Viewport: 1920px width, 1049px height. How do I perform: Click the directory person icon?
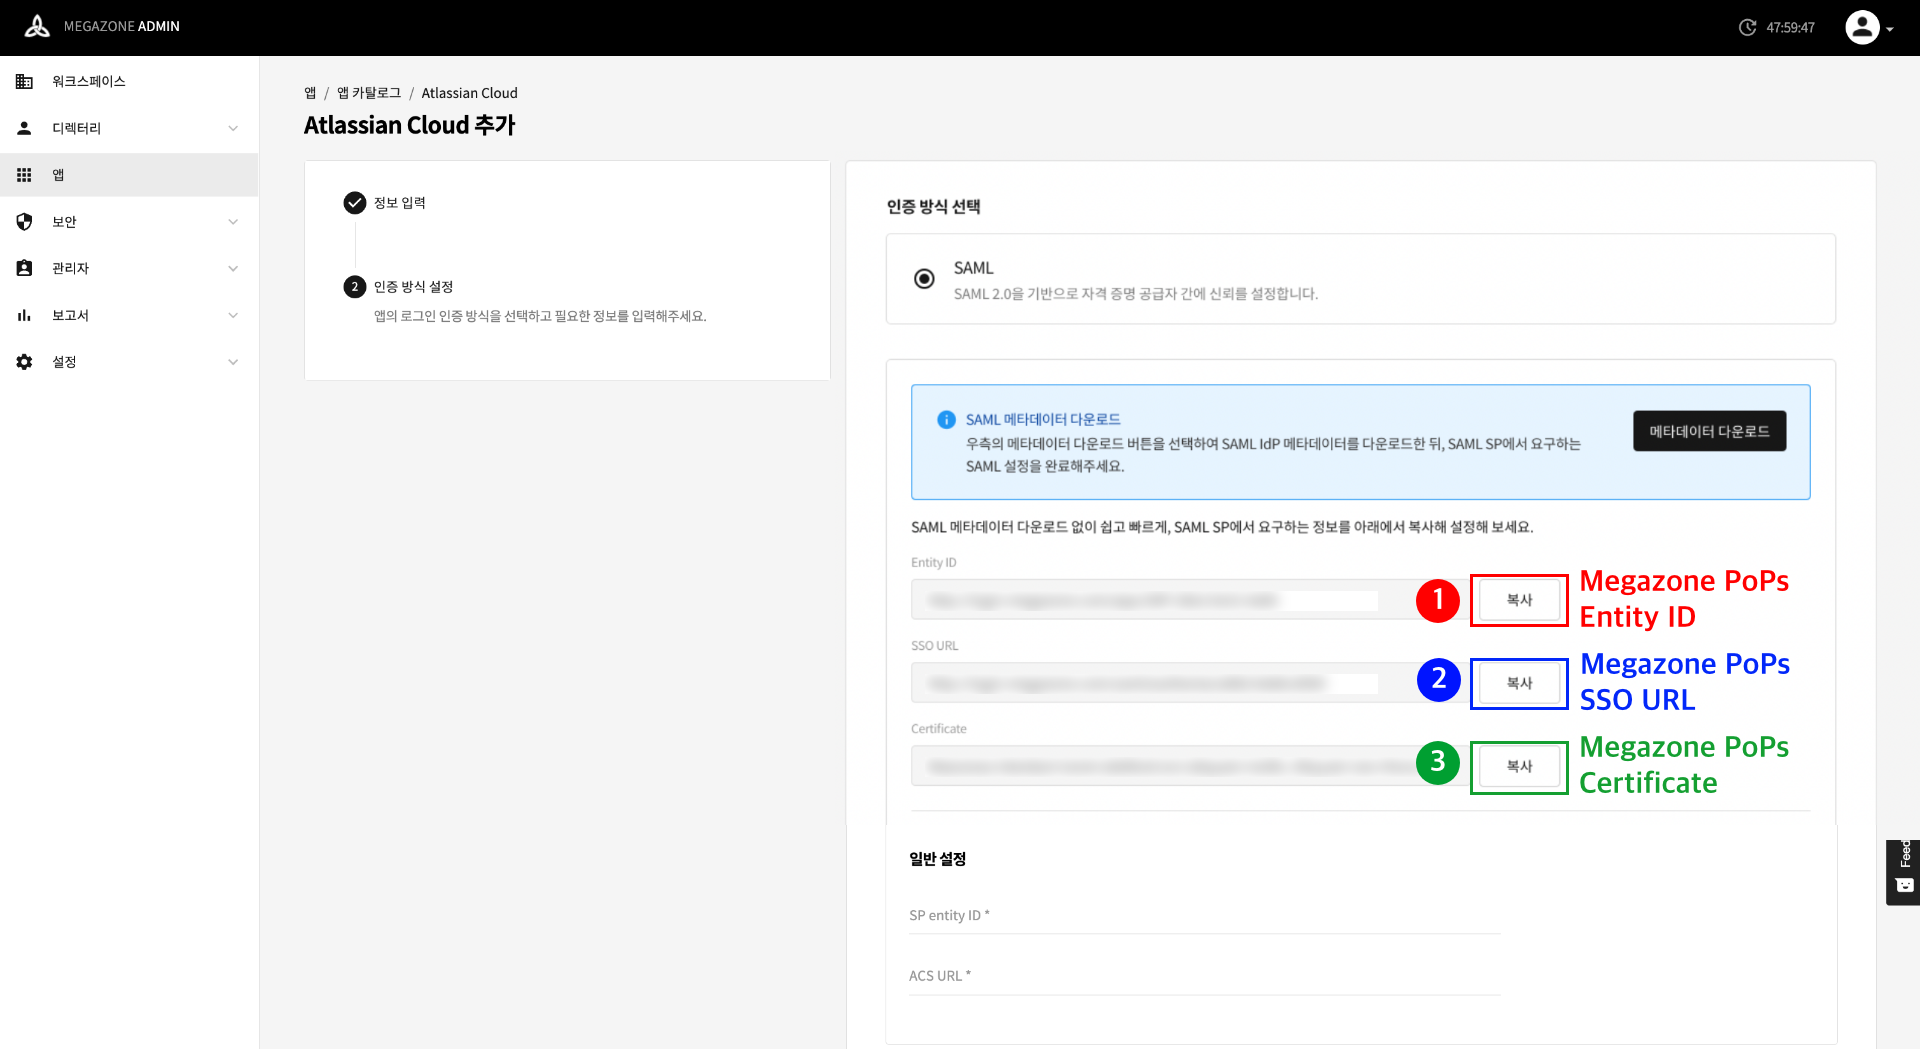(25, 128)
